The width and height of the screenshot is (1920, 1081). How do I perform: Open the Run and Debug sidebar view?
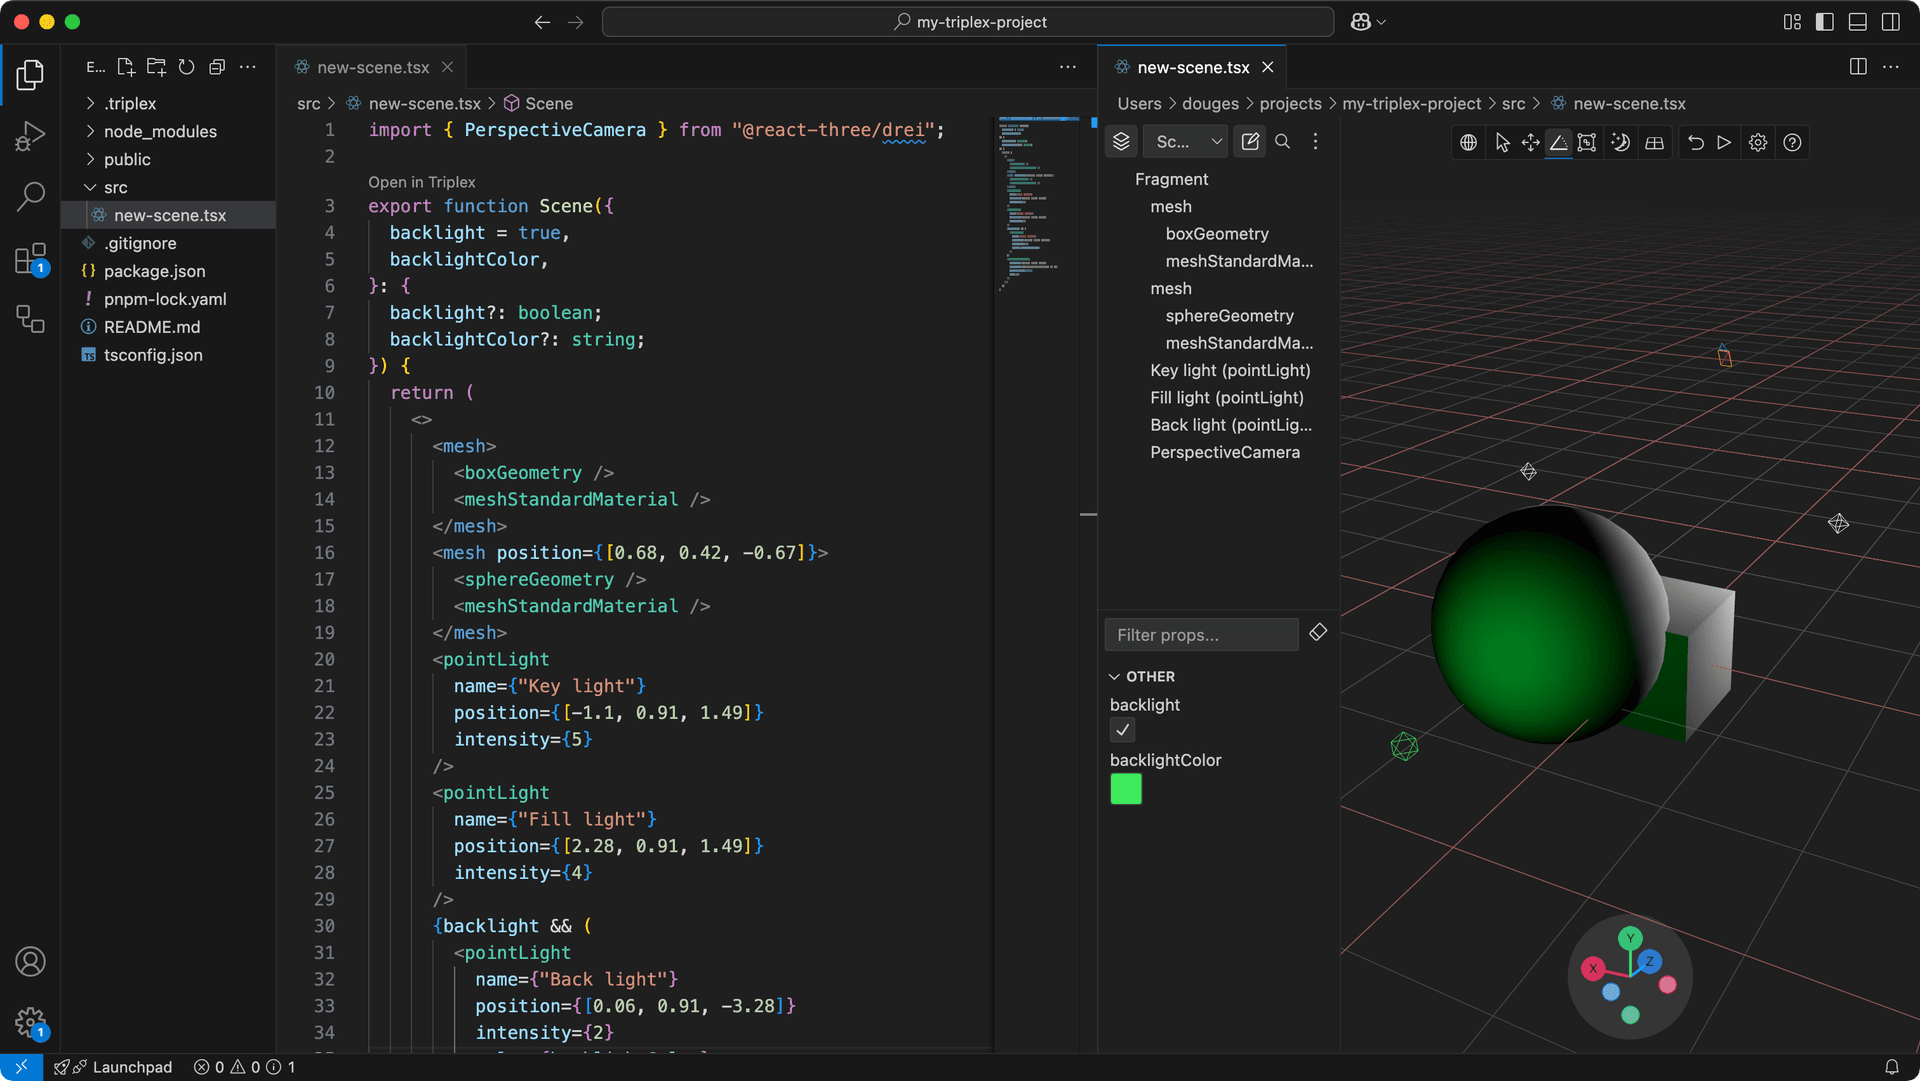30,135
